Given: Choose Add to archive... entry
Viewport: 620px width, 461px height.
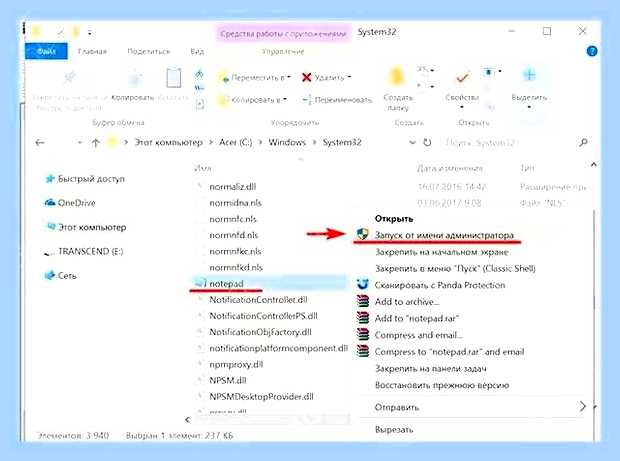Looking at the screenshot, I should point(407,302).
